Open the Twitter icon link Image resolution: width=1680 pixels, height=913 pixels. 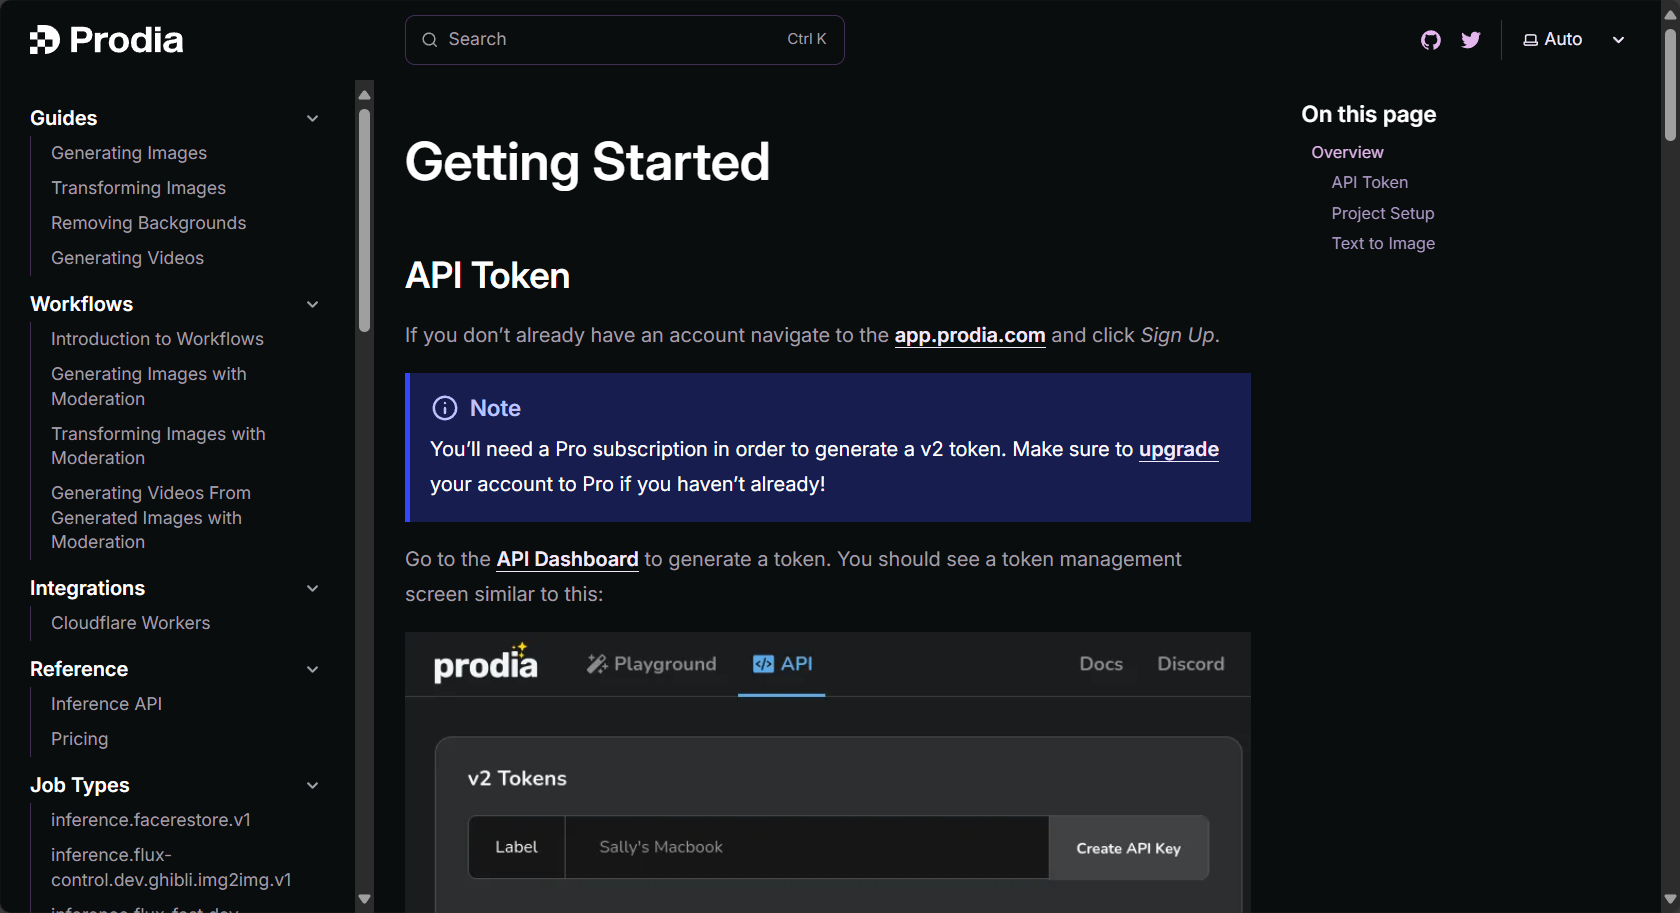tap(1471, 40)
